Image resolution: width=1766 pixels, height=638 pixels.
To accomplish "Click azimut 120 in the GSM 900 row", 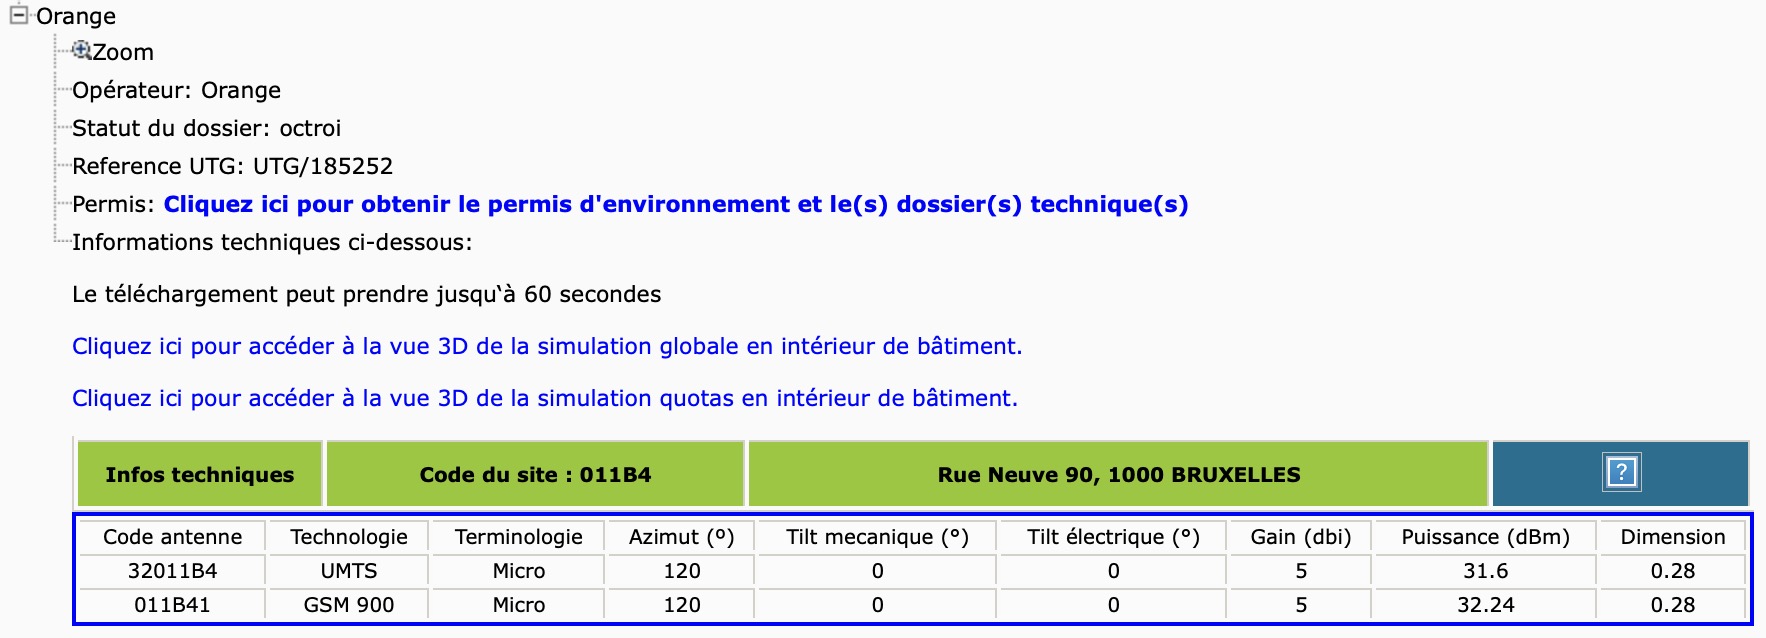I will pos(681,605).
